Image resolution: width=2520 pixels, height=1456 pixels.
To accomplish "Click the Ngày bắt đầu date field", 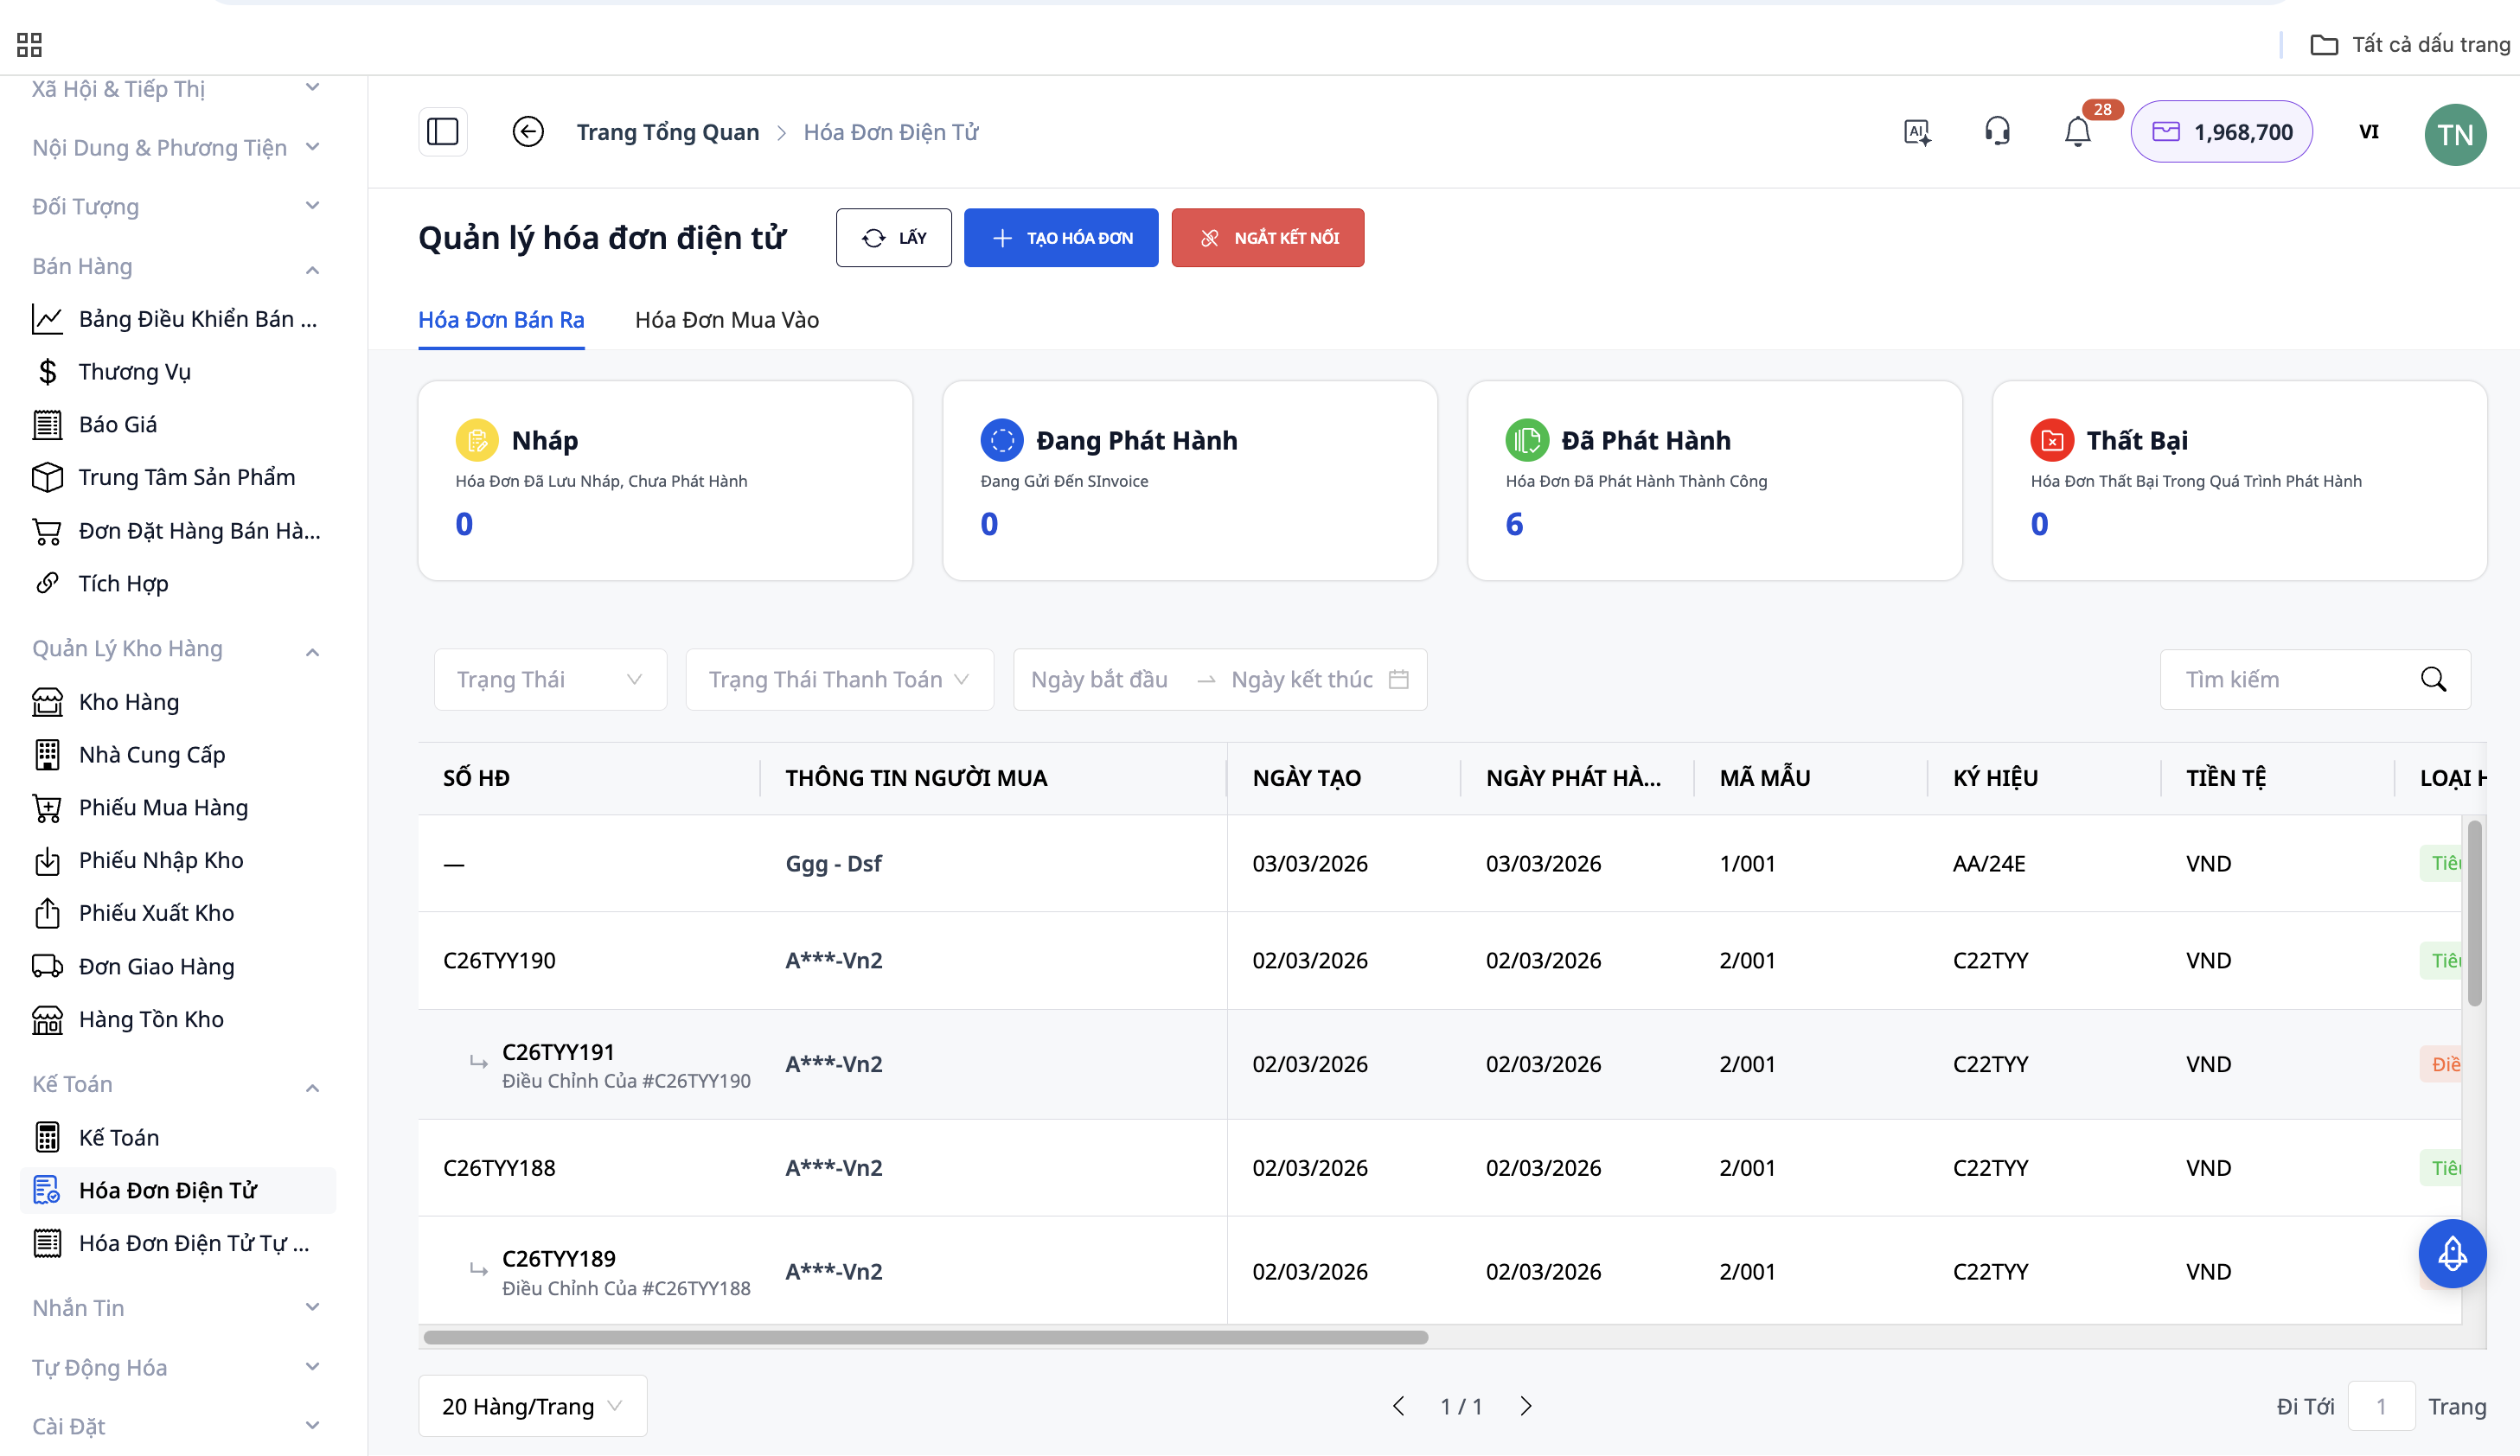I will (x=1100, y=680).
